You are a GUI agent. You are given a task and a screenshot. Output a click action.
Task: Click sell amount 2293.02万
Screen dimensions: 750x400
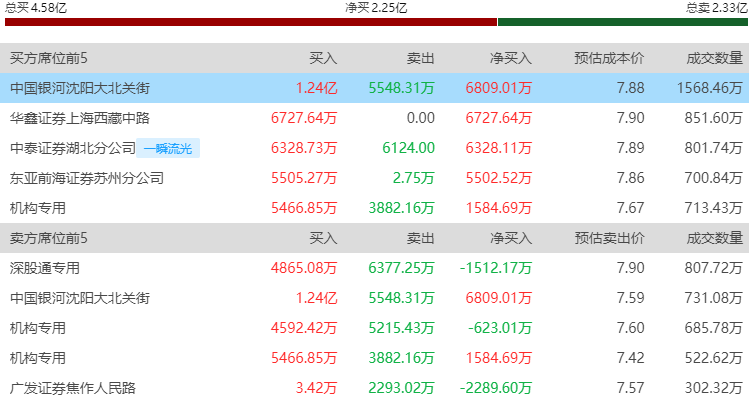click(x=401, y=388)
